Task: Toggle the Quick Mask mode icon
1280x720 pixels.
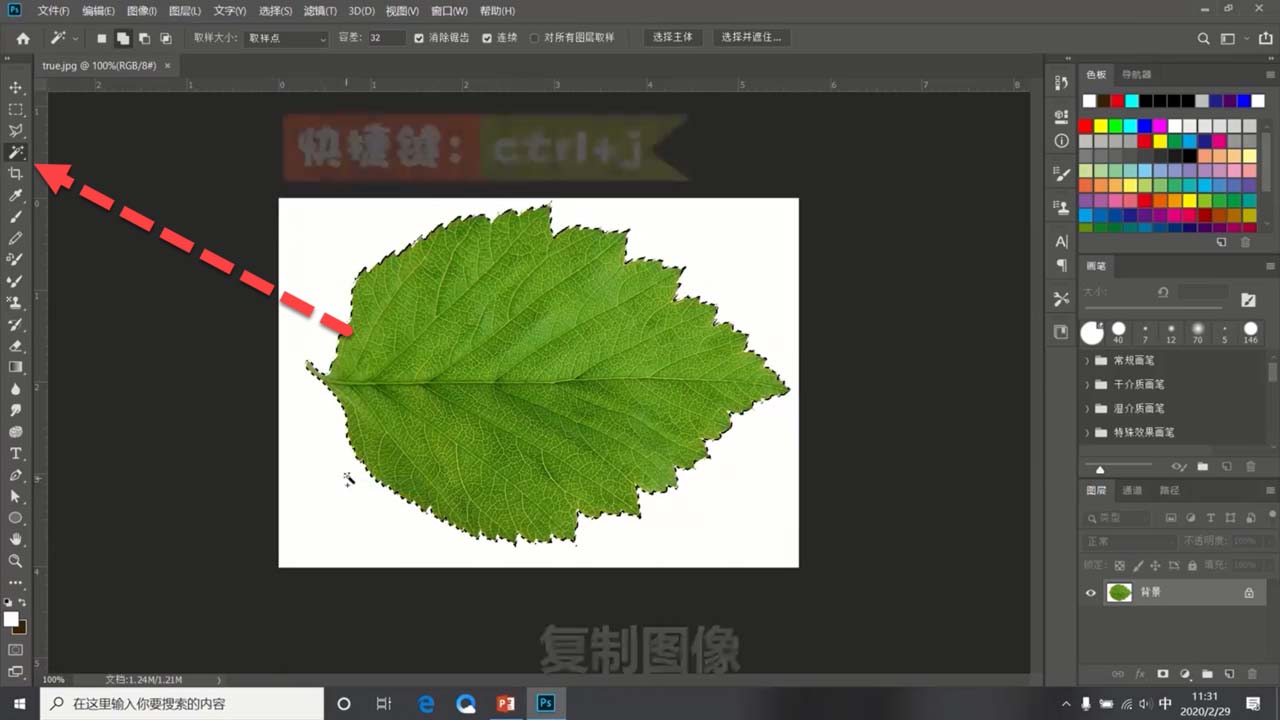Action: (x=16, y=650)
